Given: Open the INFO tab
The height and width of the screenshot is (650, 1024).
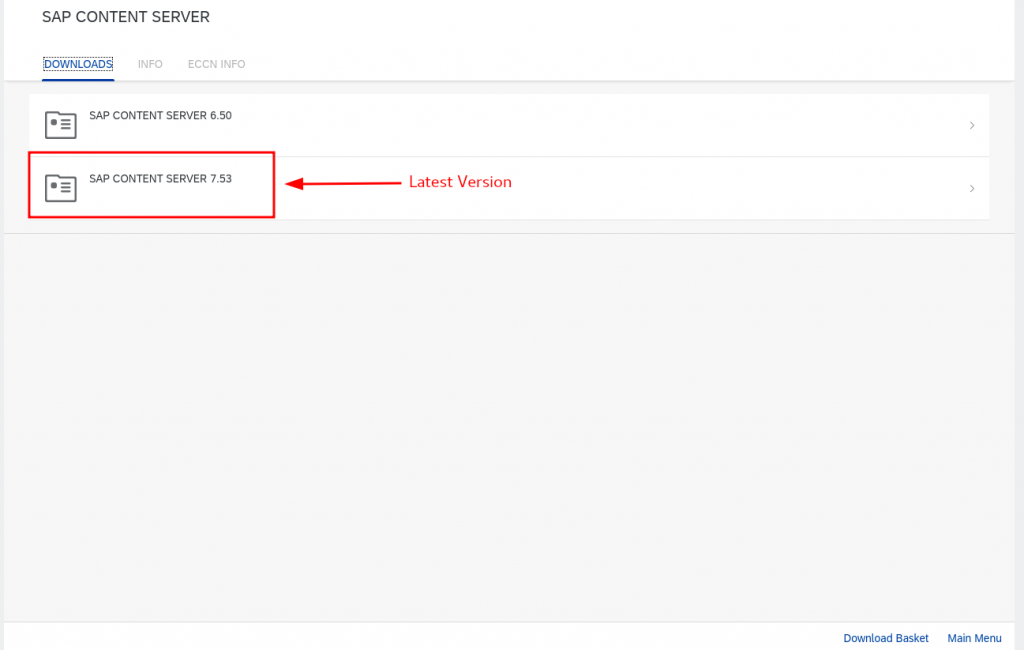Looking at the screenshot, I should [150, 64].
